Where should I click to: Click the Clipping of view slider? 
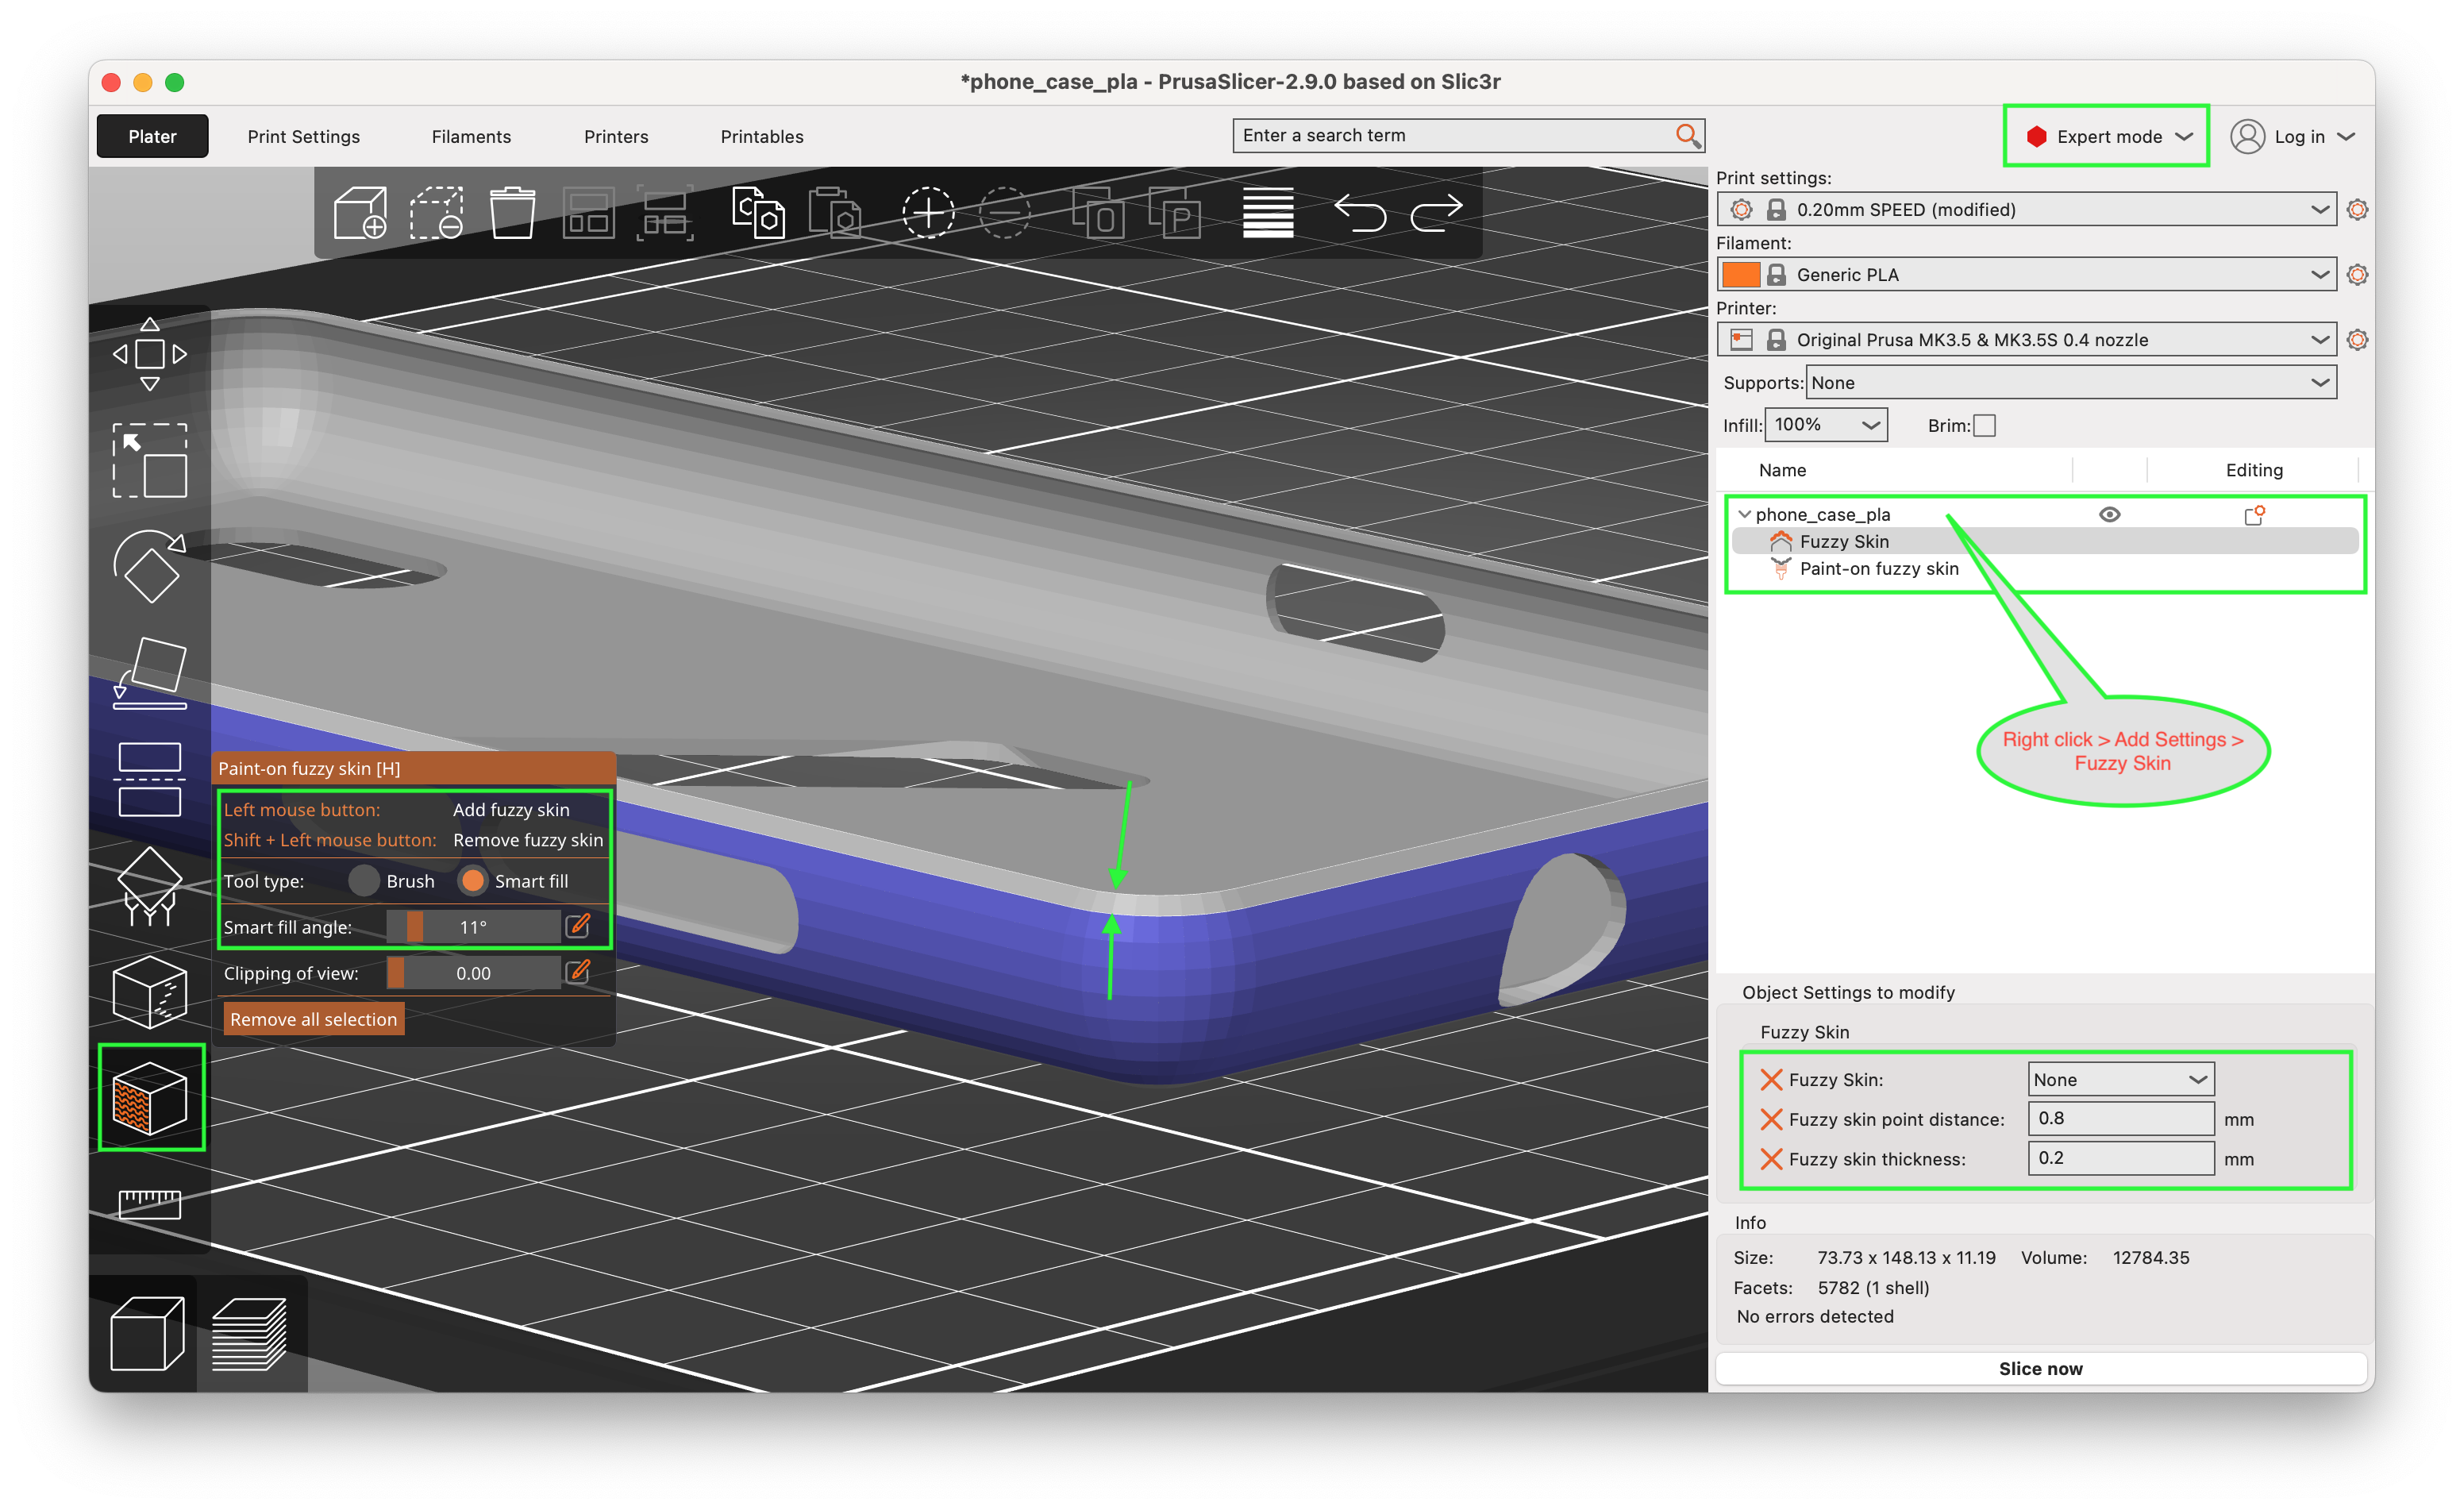[474, 972]
